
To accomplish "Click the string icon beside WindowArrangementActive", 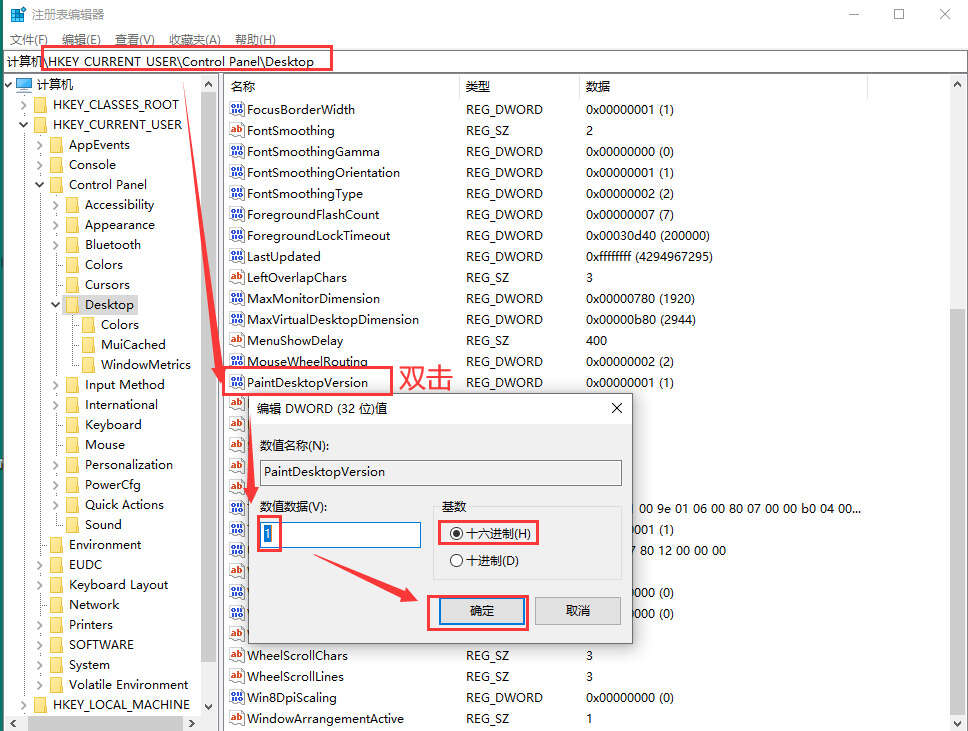I will (x=236, y=718).
